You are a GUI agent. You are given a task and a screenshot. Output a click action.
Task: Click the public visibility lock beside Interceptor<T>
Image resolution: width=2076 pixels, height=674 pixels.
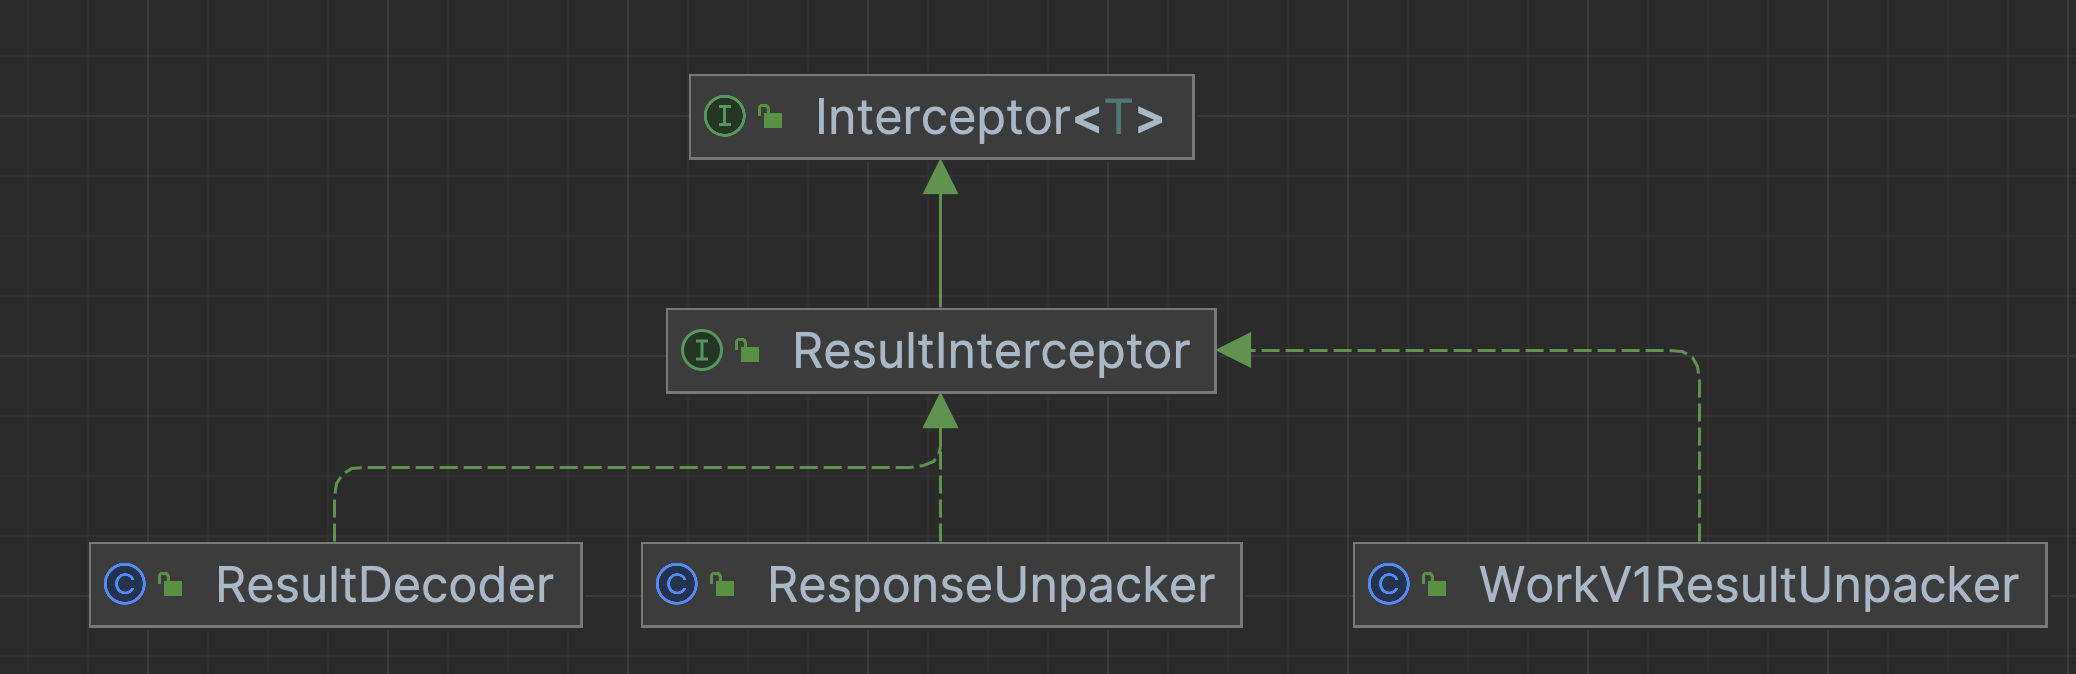click(770, 117)
